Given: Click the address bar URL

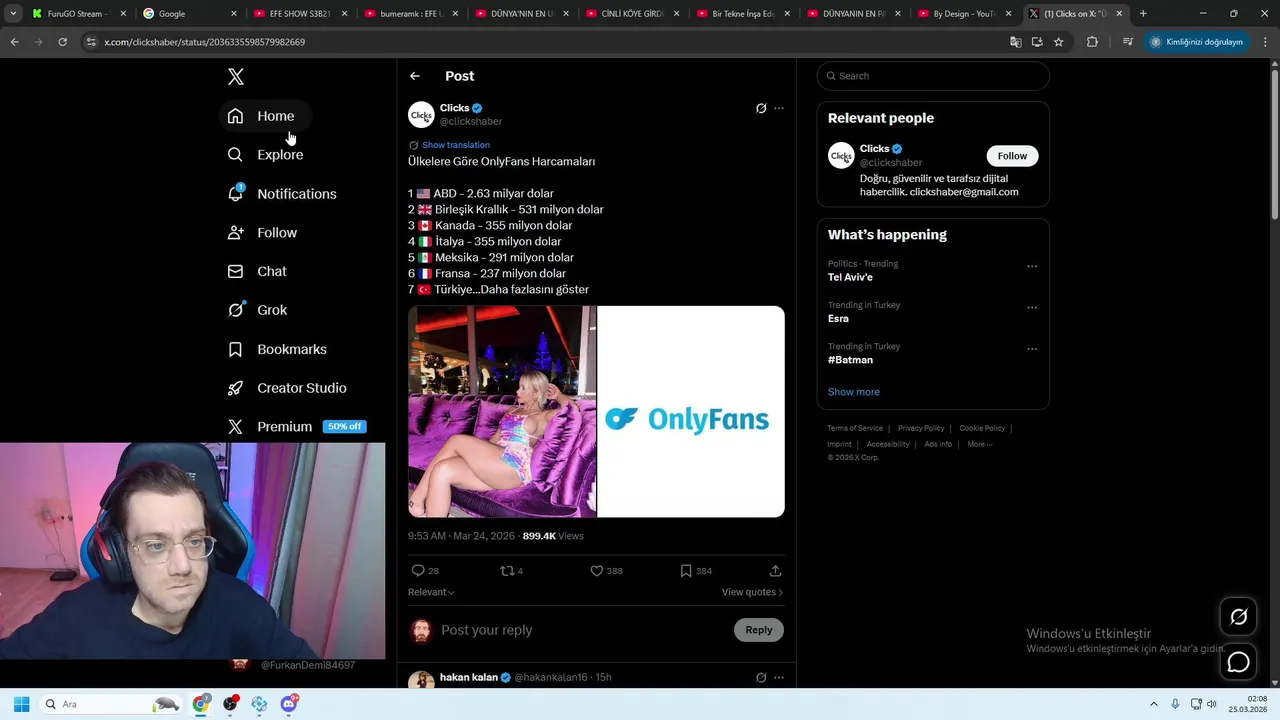Looking at the screenshot, I should click(204, 42).
